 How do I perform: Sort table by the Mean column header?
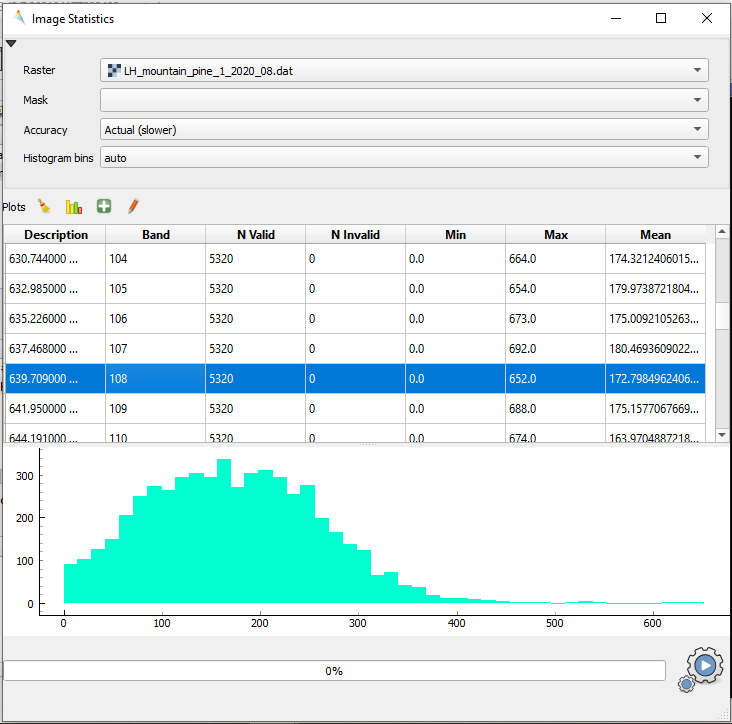click(655, 235)
